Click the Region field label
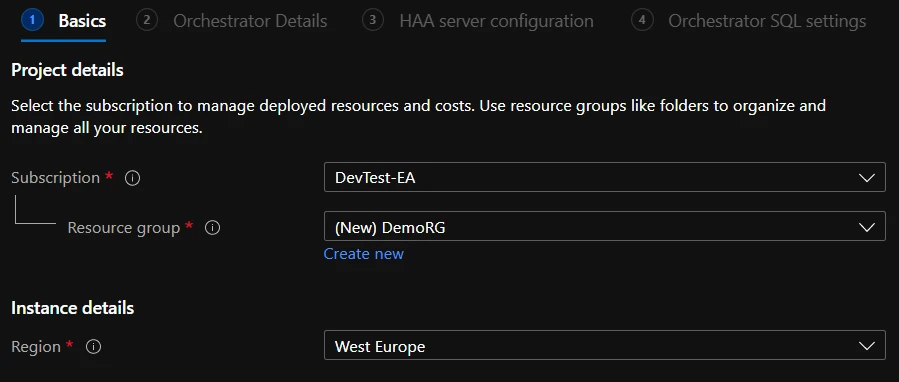The image size is (899, 382). coord(36,346)
